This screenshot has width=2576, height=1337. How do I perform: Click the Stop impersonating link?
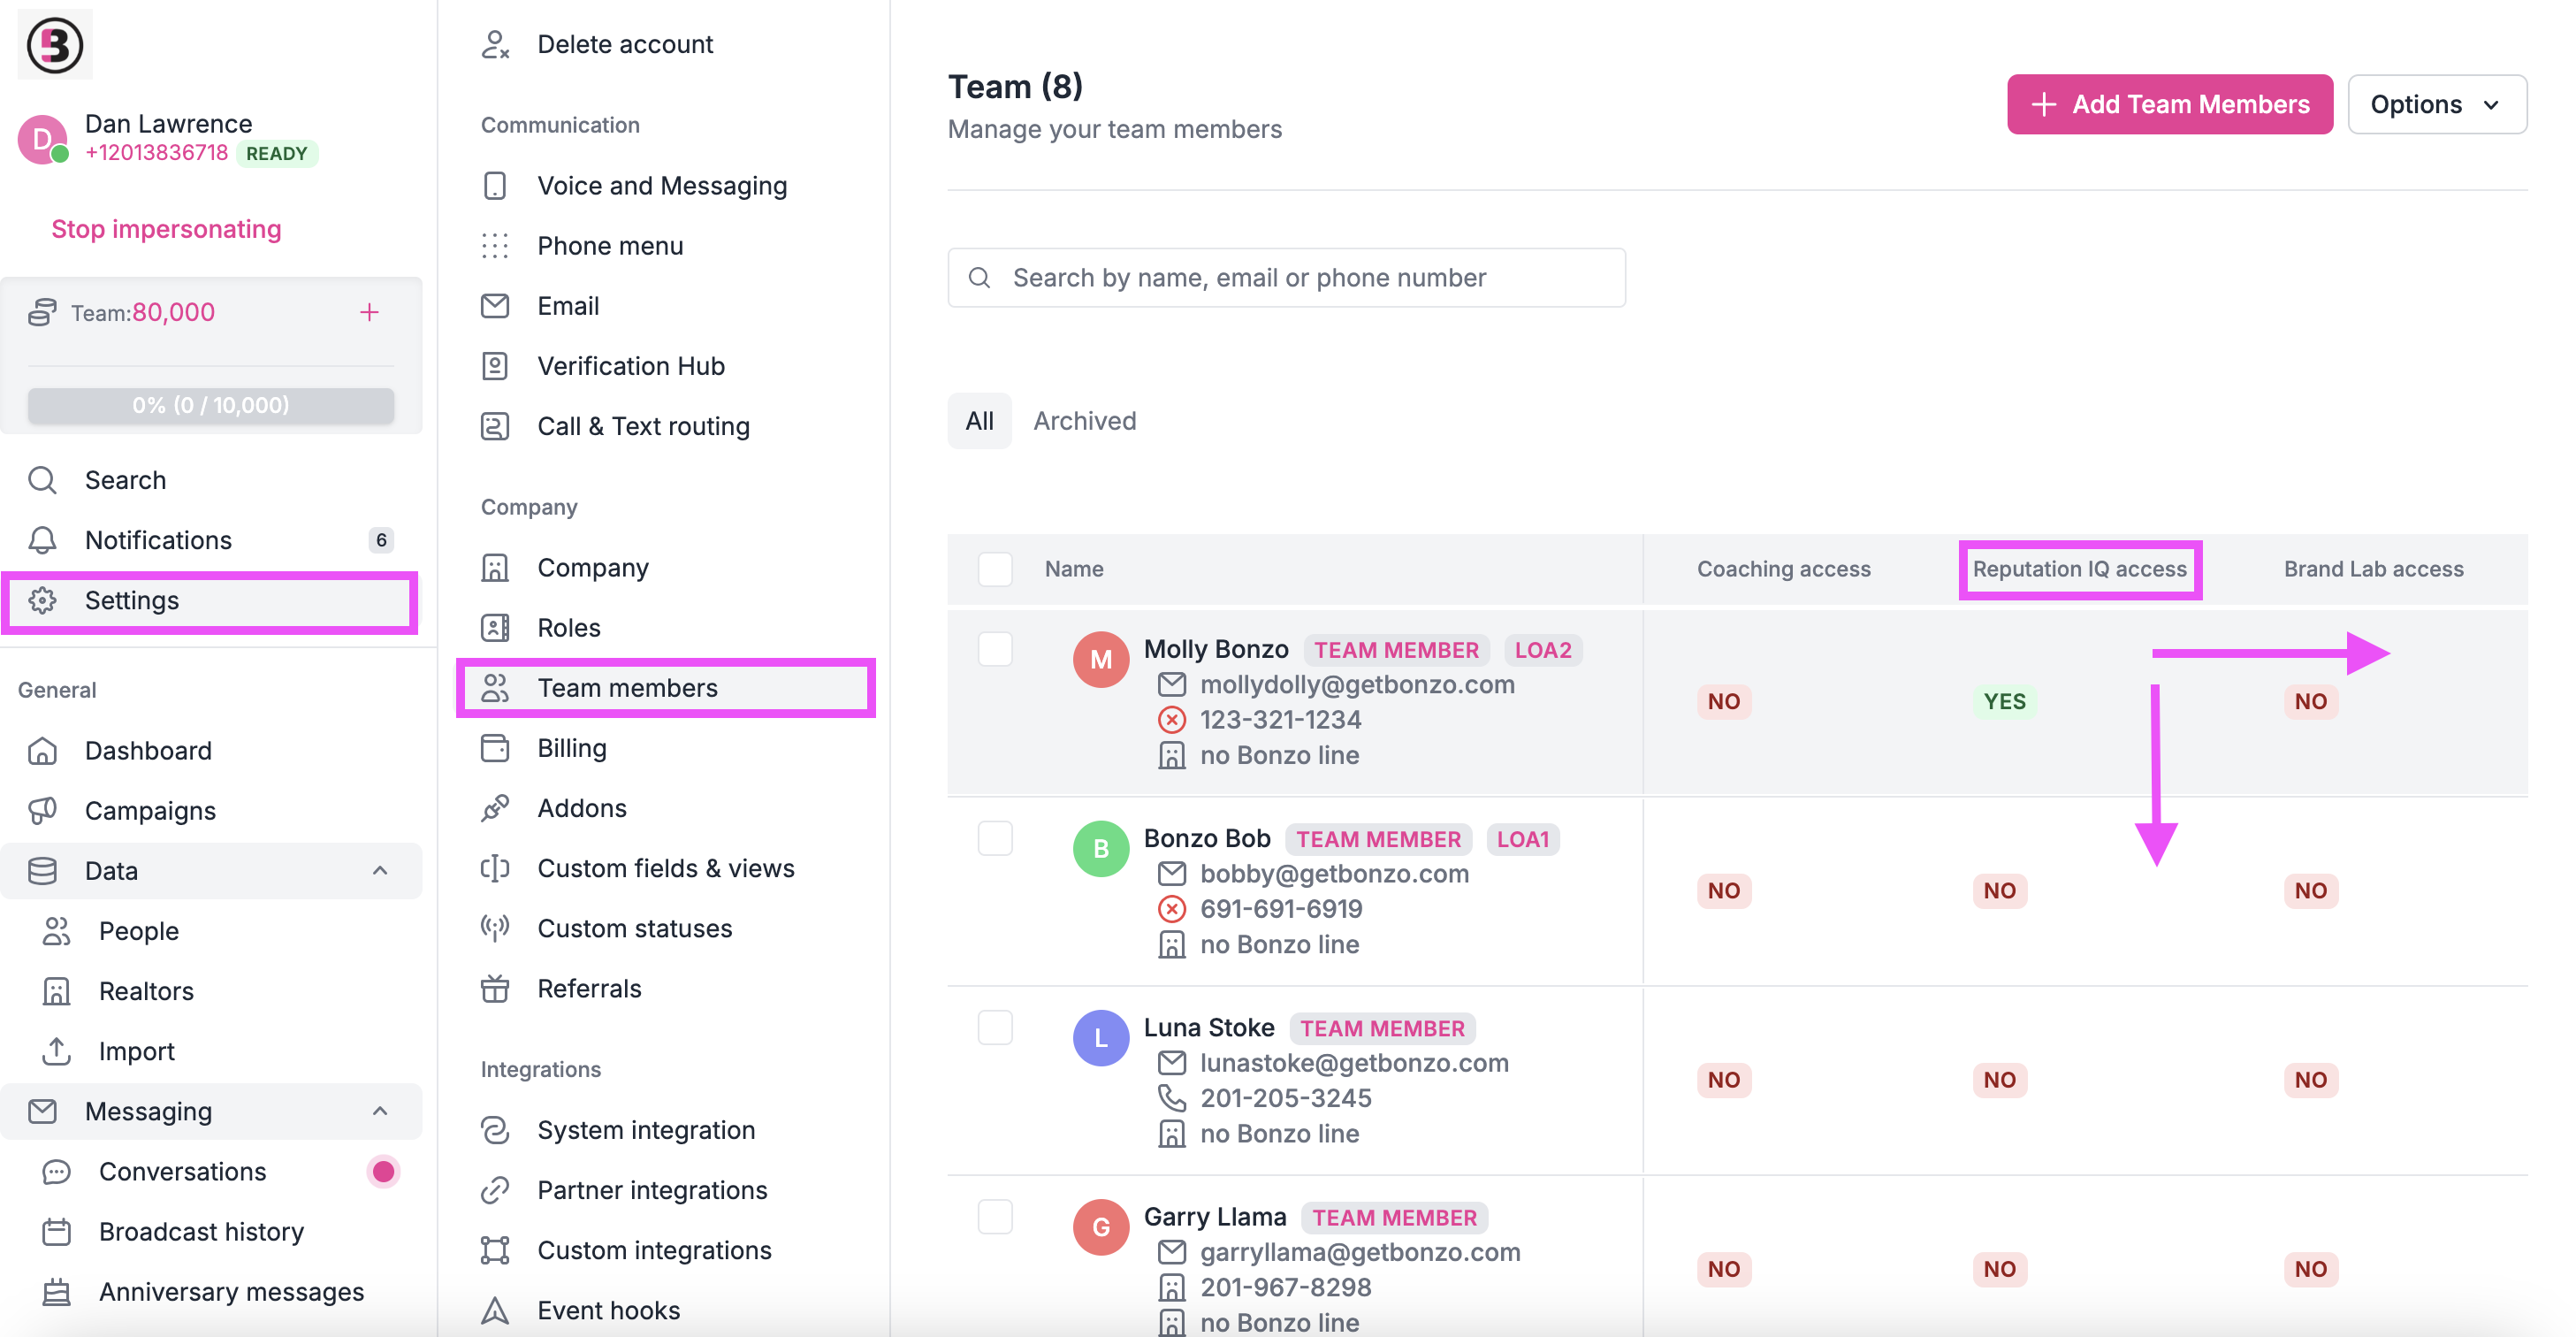click(x=166, y=229)
